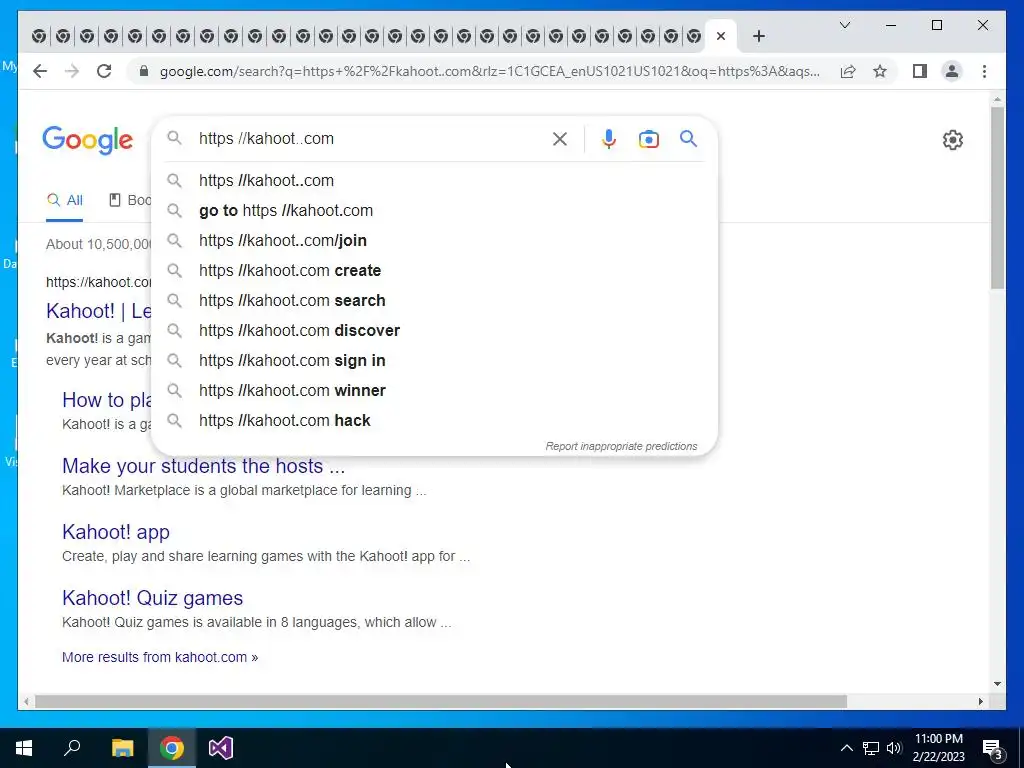
Task: Open File Explorer from the taskbar
Action: point(122,748)
